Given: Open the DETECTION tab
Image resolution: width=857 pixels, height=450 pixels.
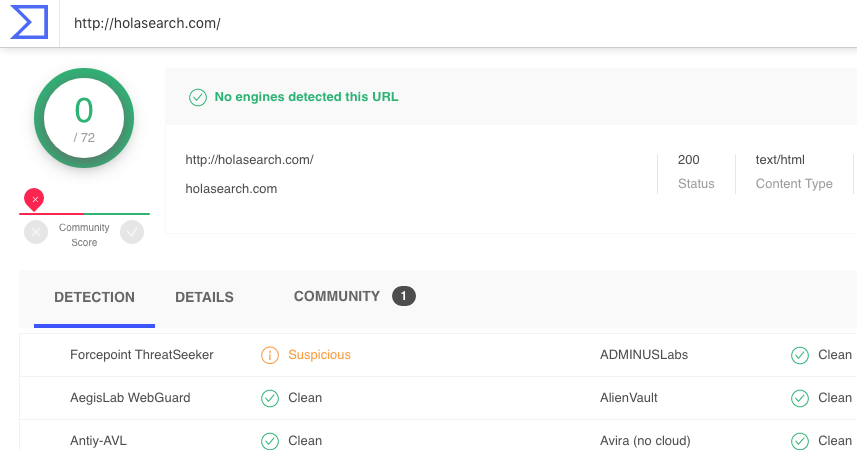Looking at the screenshot, I should tap(94, 297).
